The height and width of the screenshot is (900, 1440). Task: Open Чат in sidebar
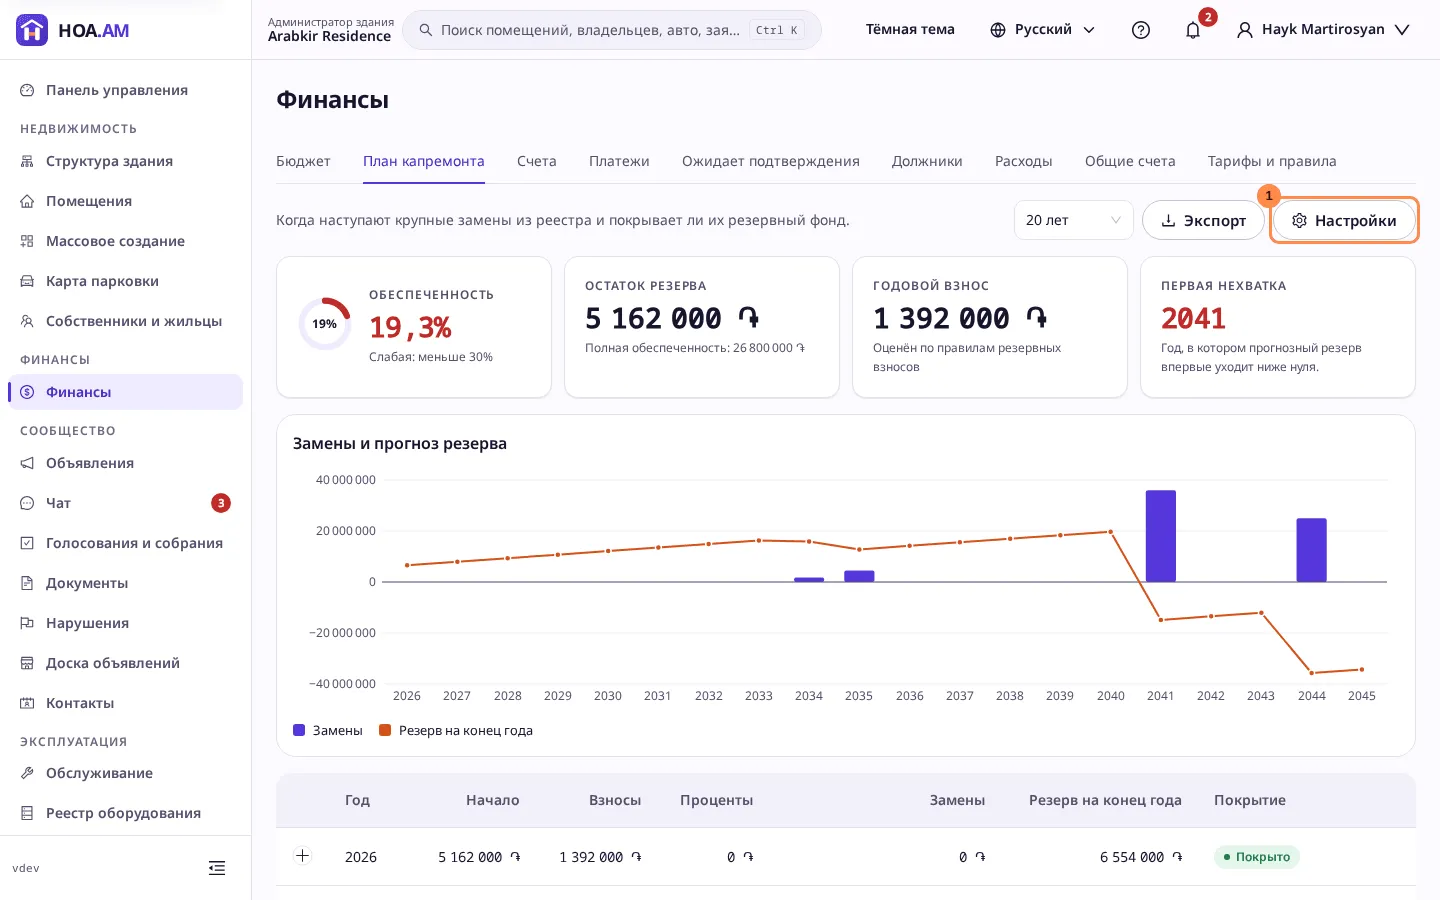[125, 503]
